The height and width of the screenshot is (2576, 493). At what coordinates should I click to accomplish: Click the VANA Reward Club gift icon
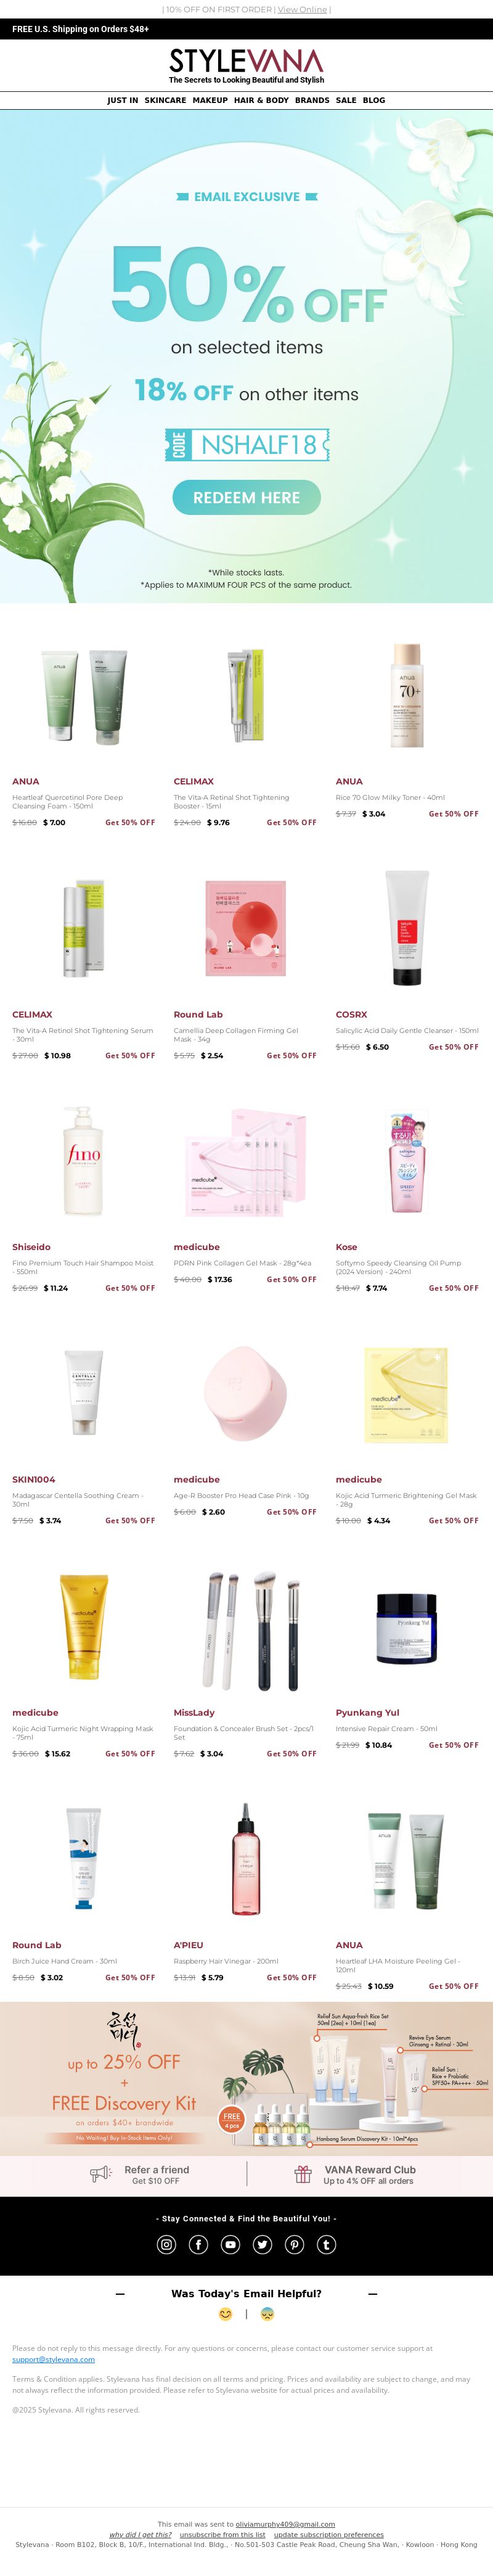pyautogui.click(x=303, y=2174)
